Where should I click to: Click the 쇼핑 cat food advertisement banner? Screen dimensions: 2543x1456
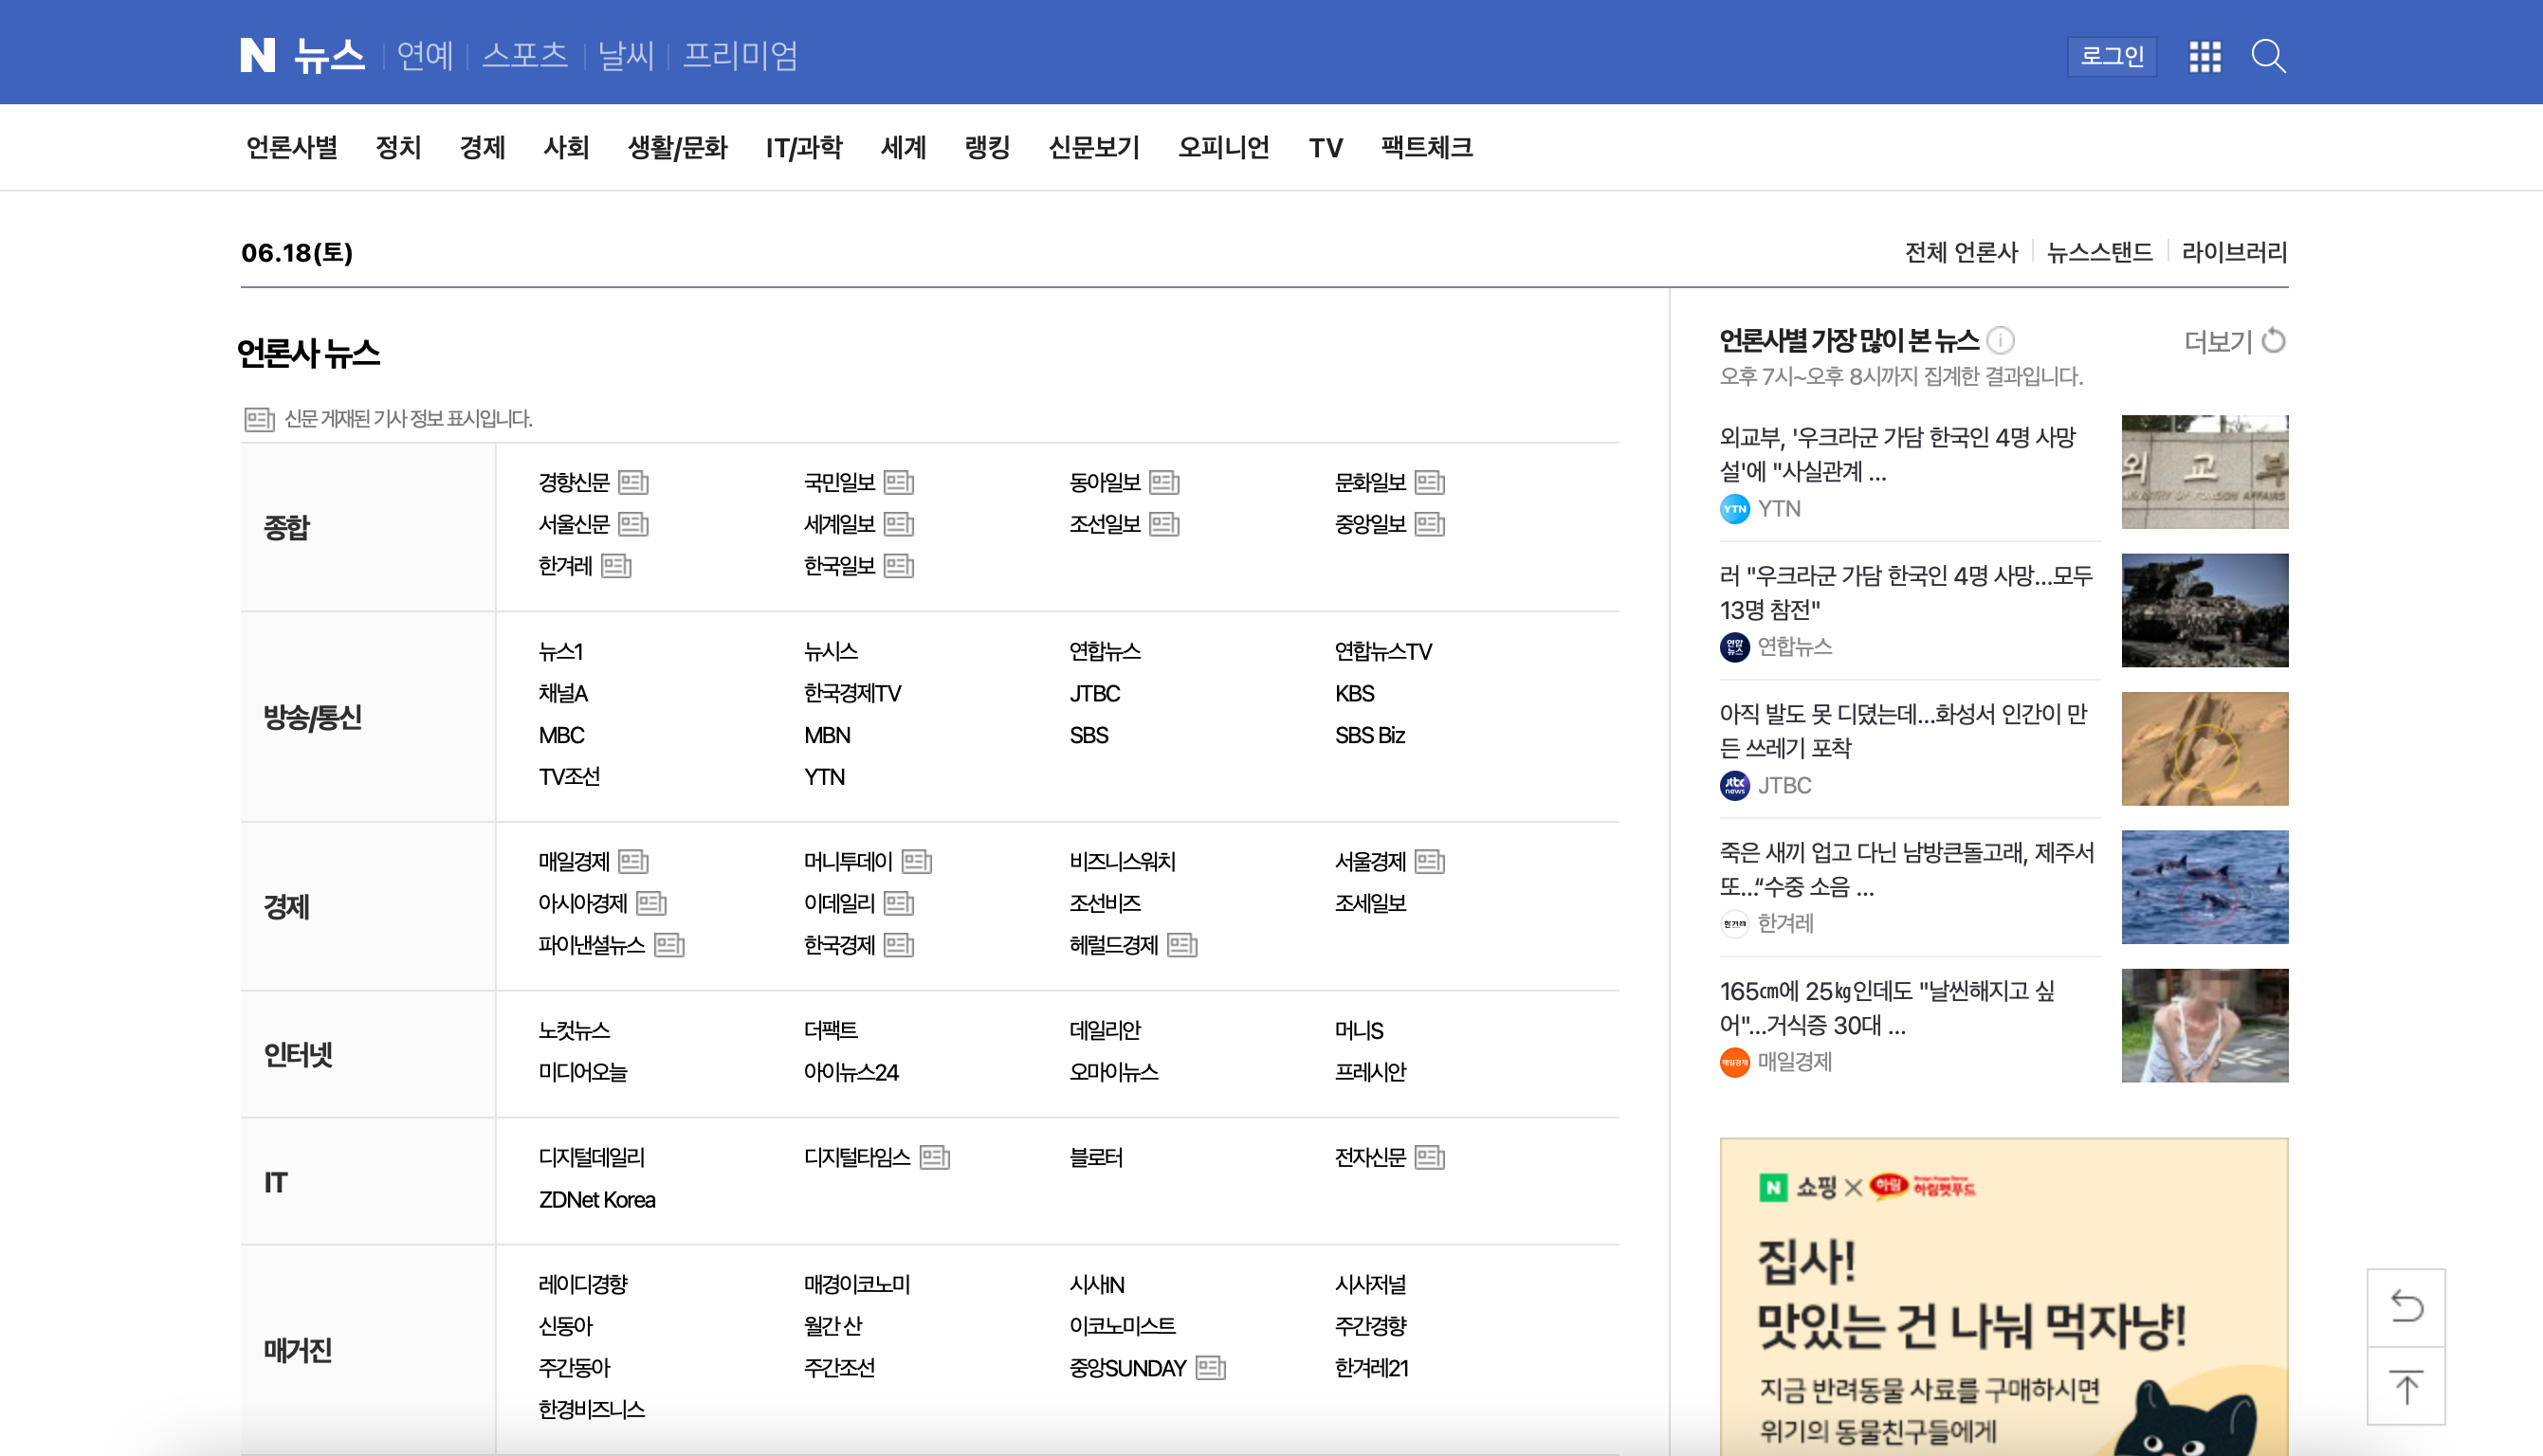click(2003, 1296)
